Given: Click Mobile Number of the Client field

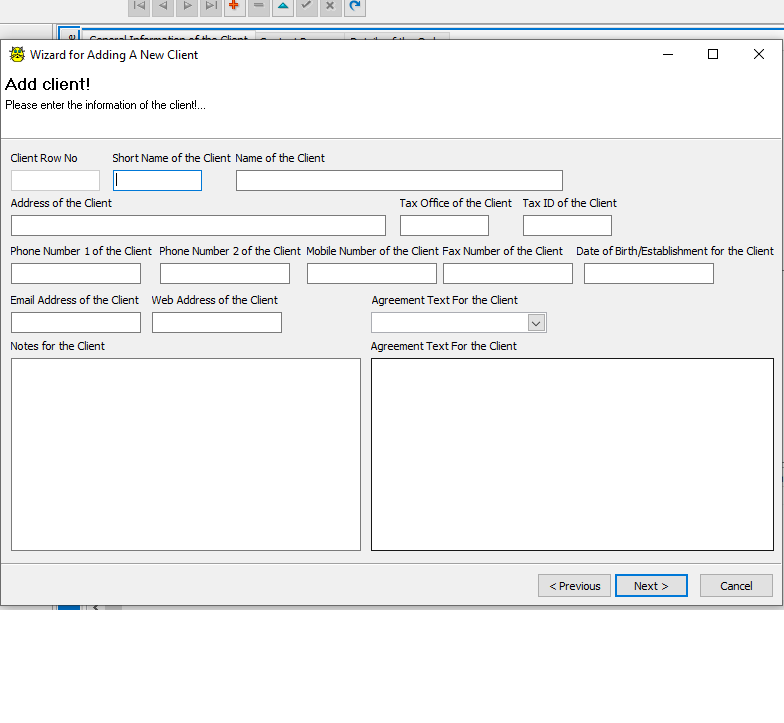Looking at the screenshot, I should (x=372, y=274).
